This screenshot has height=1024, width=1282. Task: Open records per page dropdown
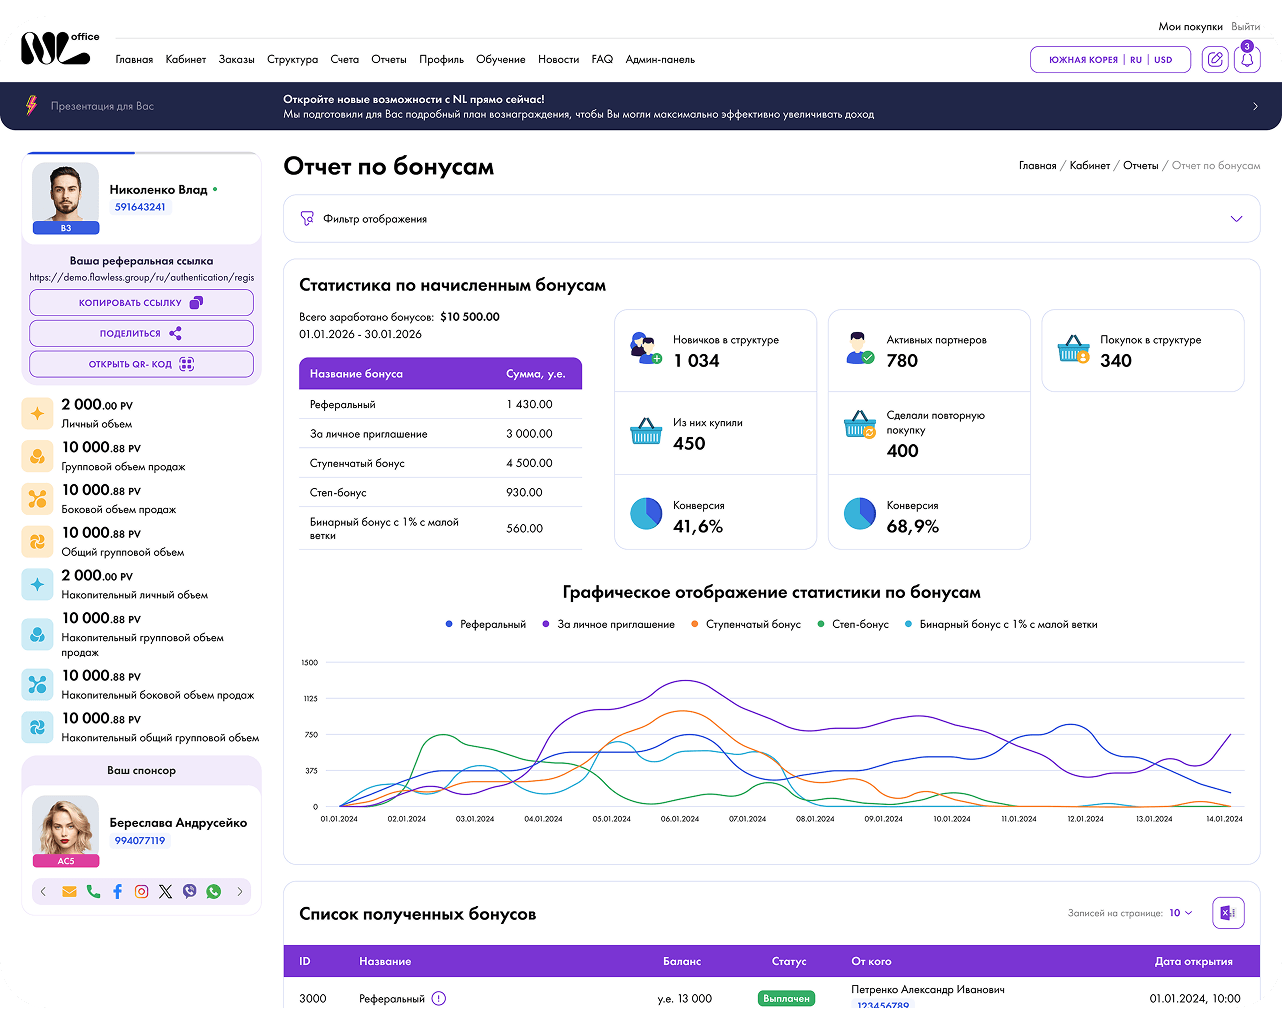1181,913
